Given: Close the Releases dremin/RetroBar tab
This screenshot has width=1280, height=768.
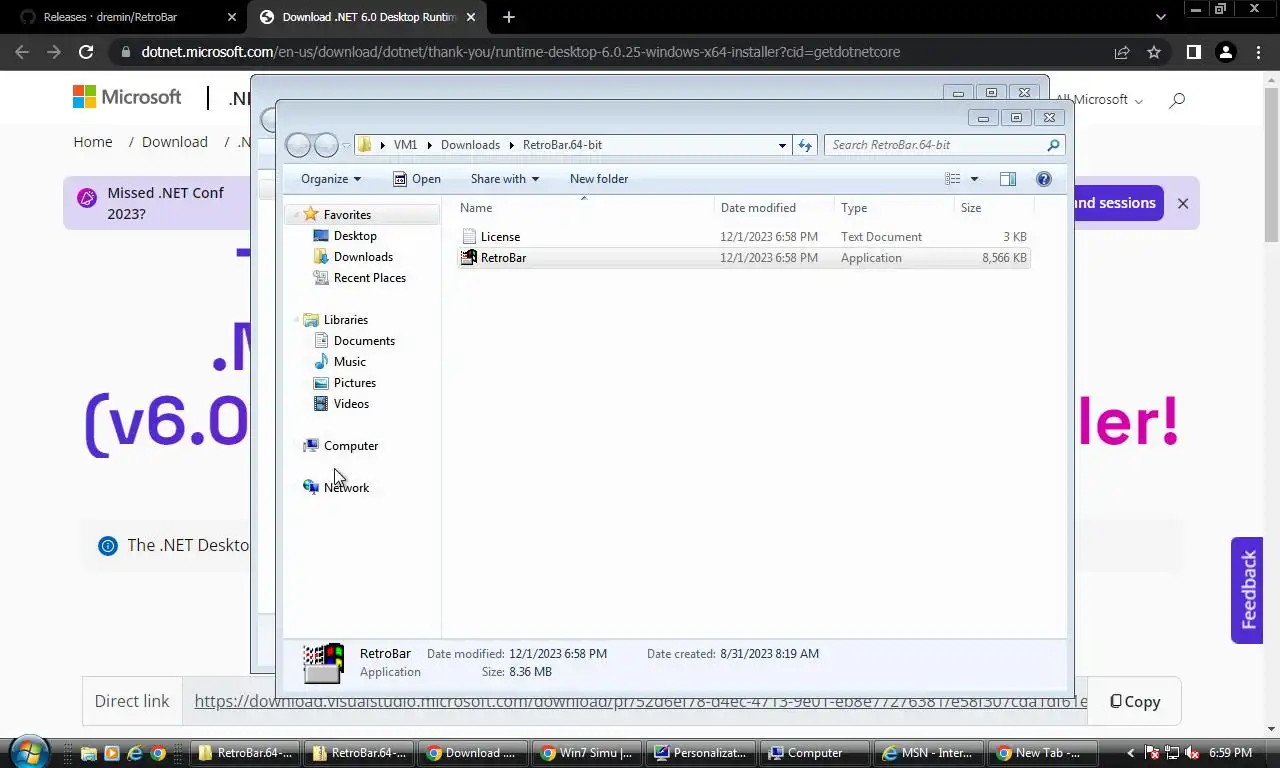Looking at the screenshot, I should point(232,17).
